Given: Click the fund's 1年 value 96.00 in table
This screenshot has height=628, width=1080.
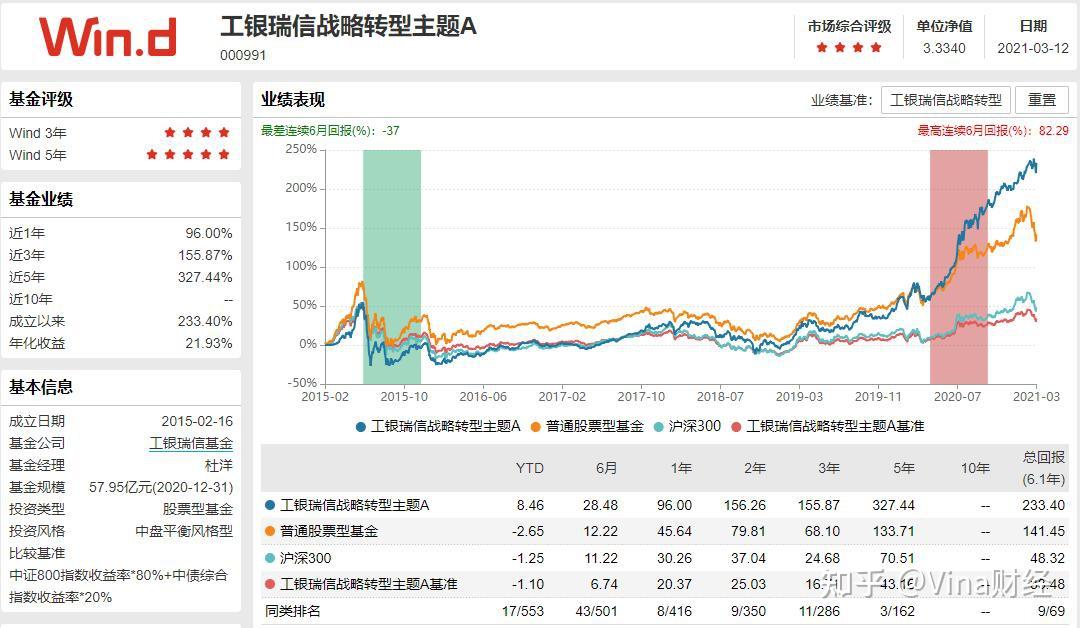Looking at the screenshot, I should (x=674, y=505).
